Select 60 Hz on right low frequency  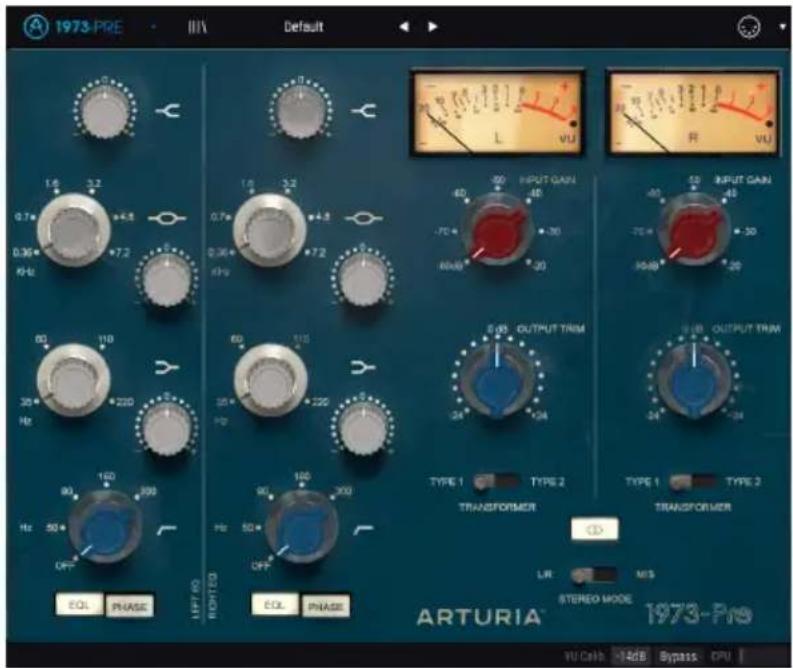pos(237,341)
